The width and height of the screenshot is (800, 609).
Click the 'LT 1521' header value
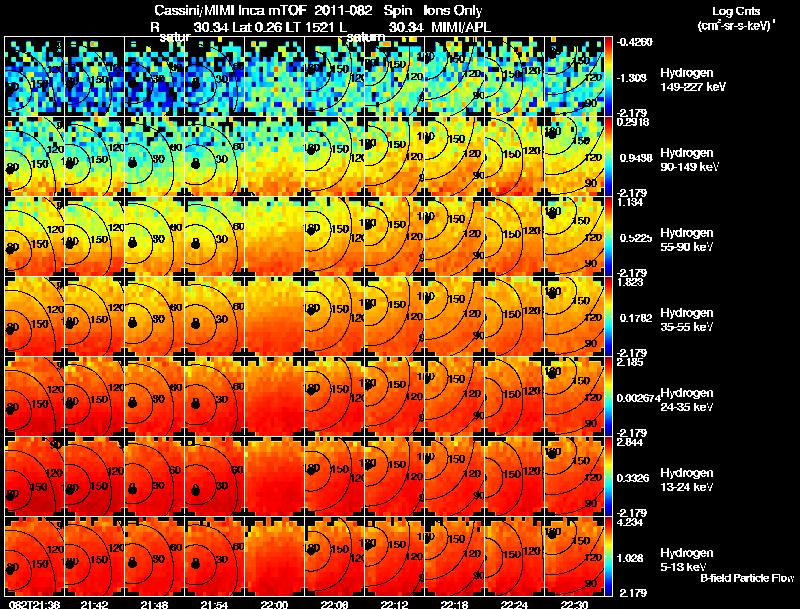[x=309, y=27]
